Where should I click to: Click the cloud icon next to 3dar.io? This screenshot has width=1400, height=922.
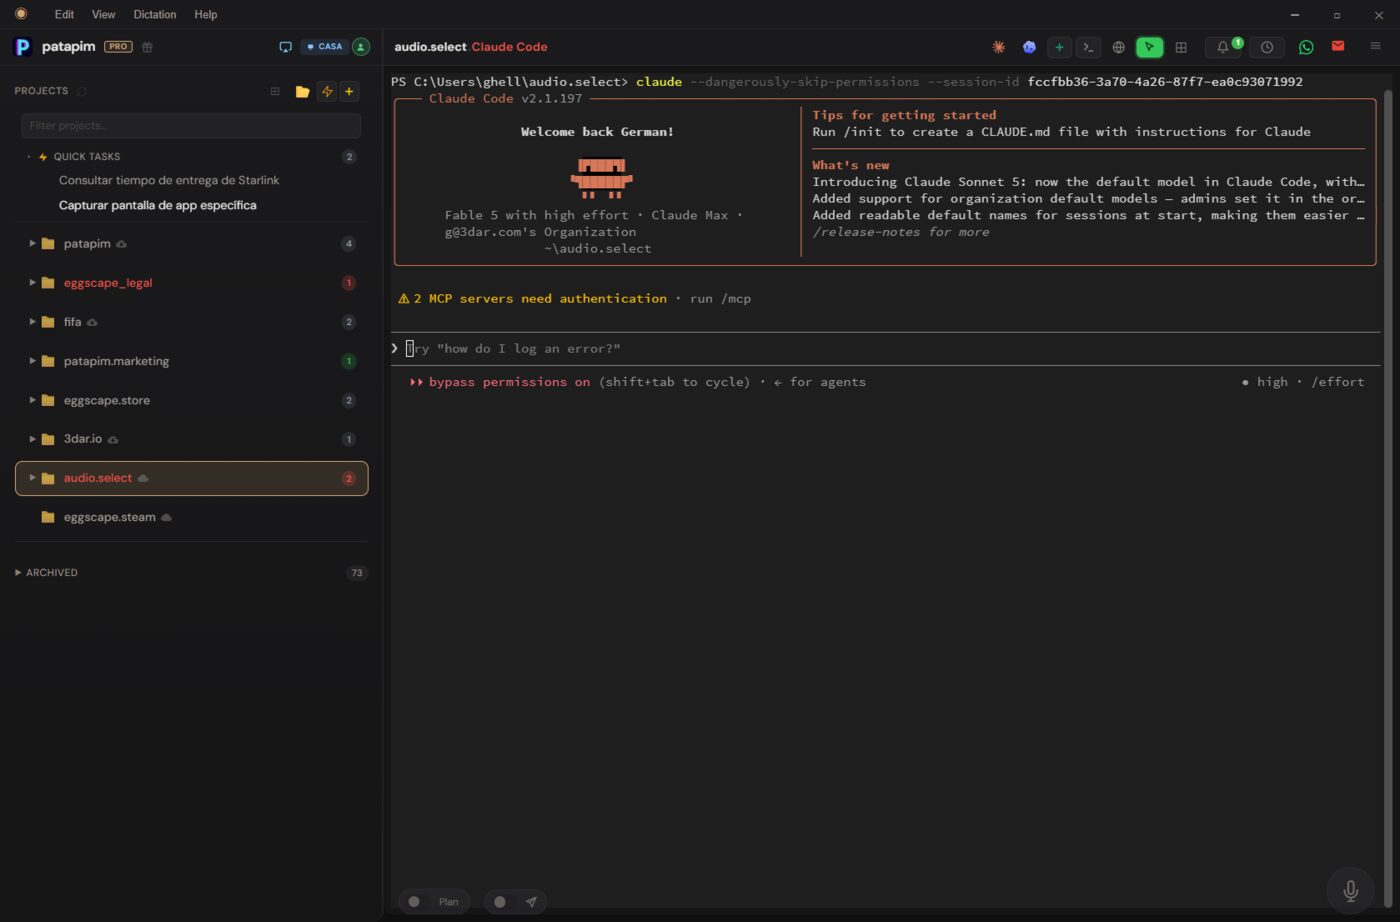pos(113,439)
